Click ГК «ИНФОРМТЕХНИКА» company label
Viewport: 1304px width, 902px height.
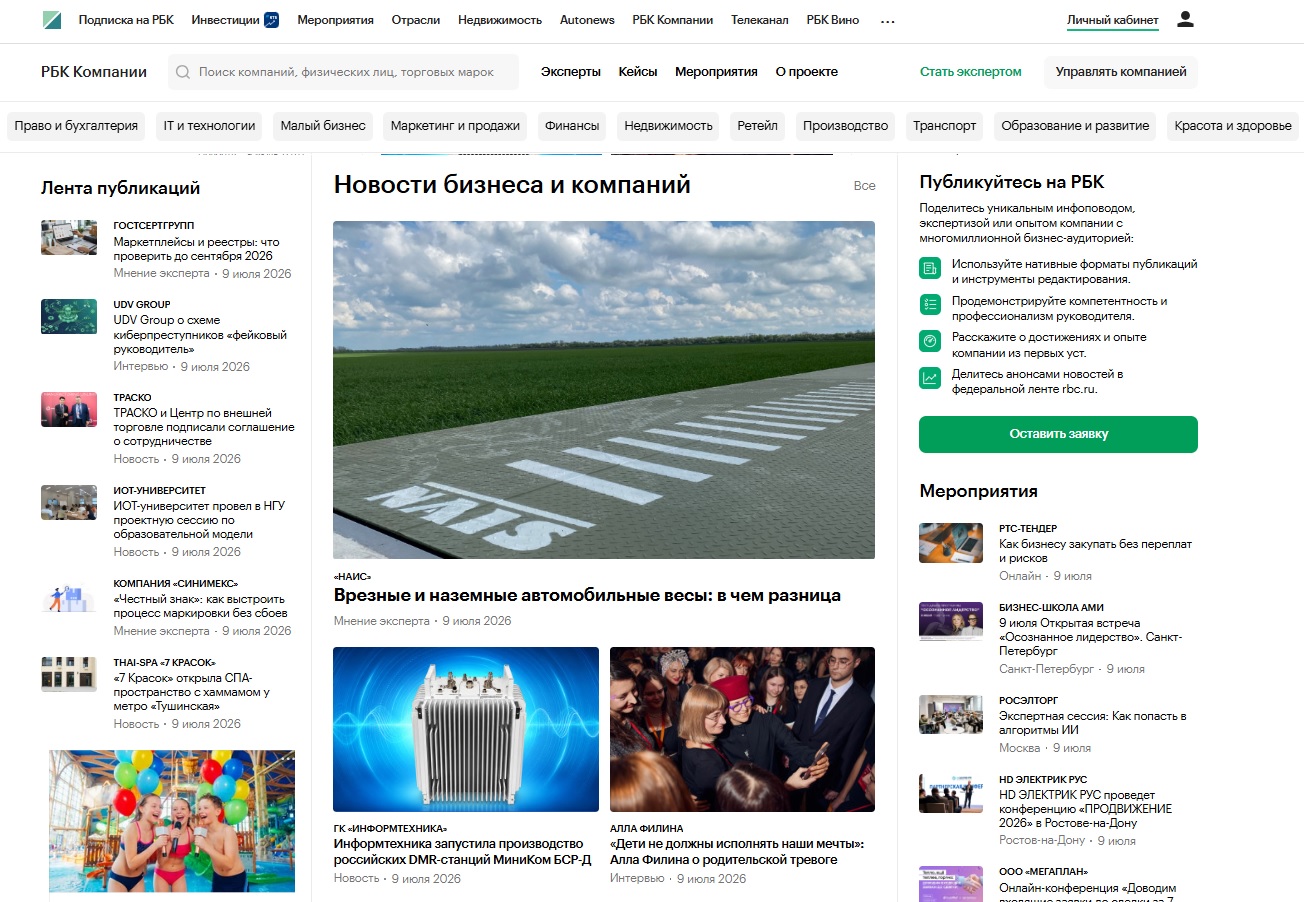[391, 828]
